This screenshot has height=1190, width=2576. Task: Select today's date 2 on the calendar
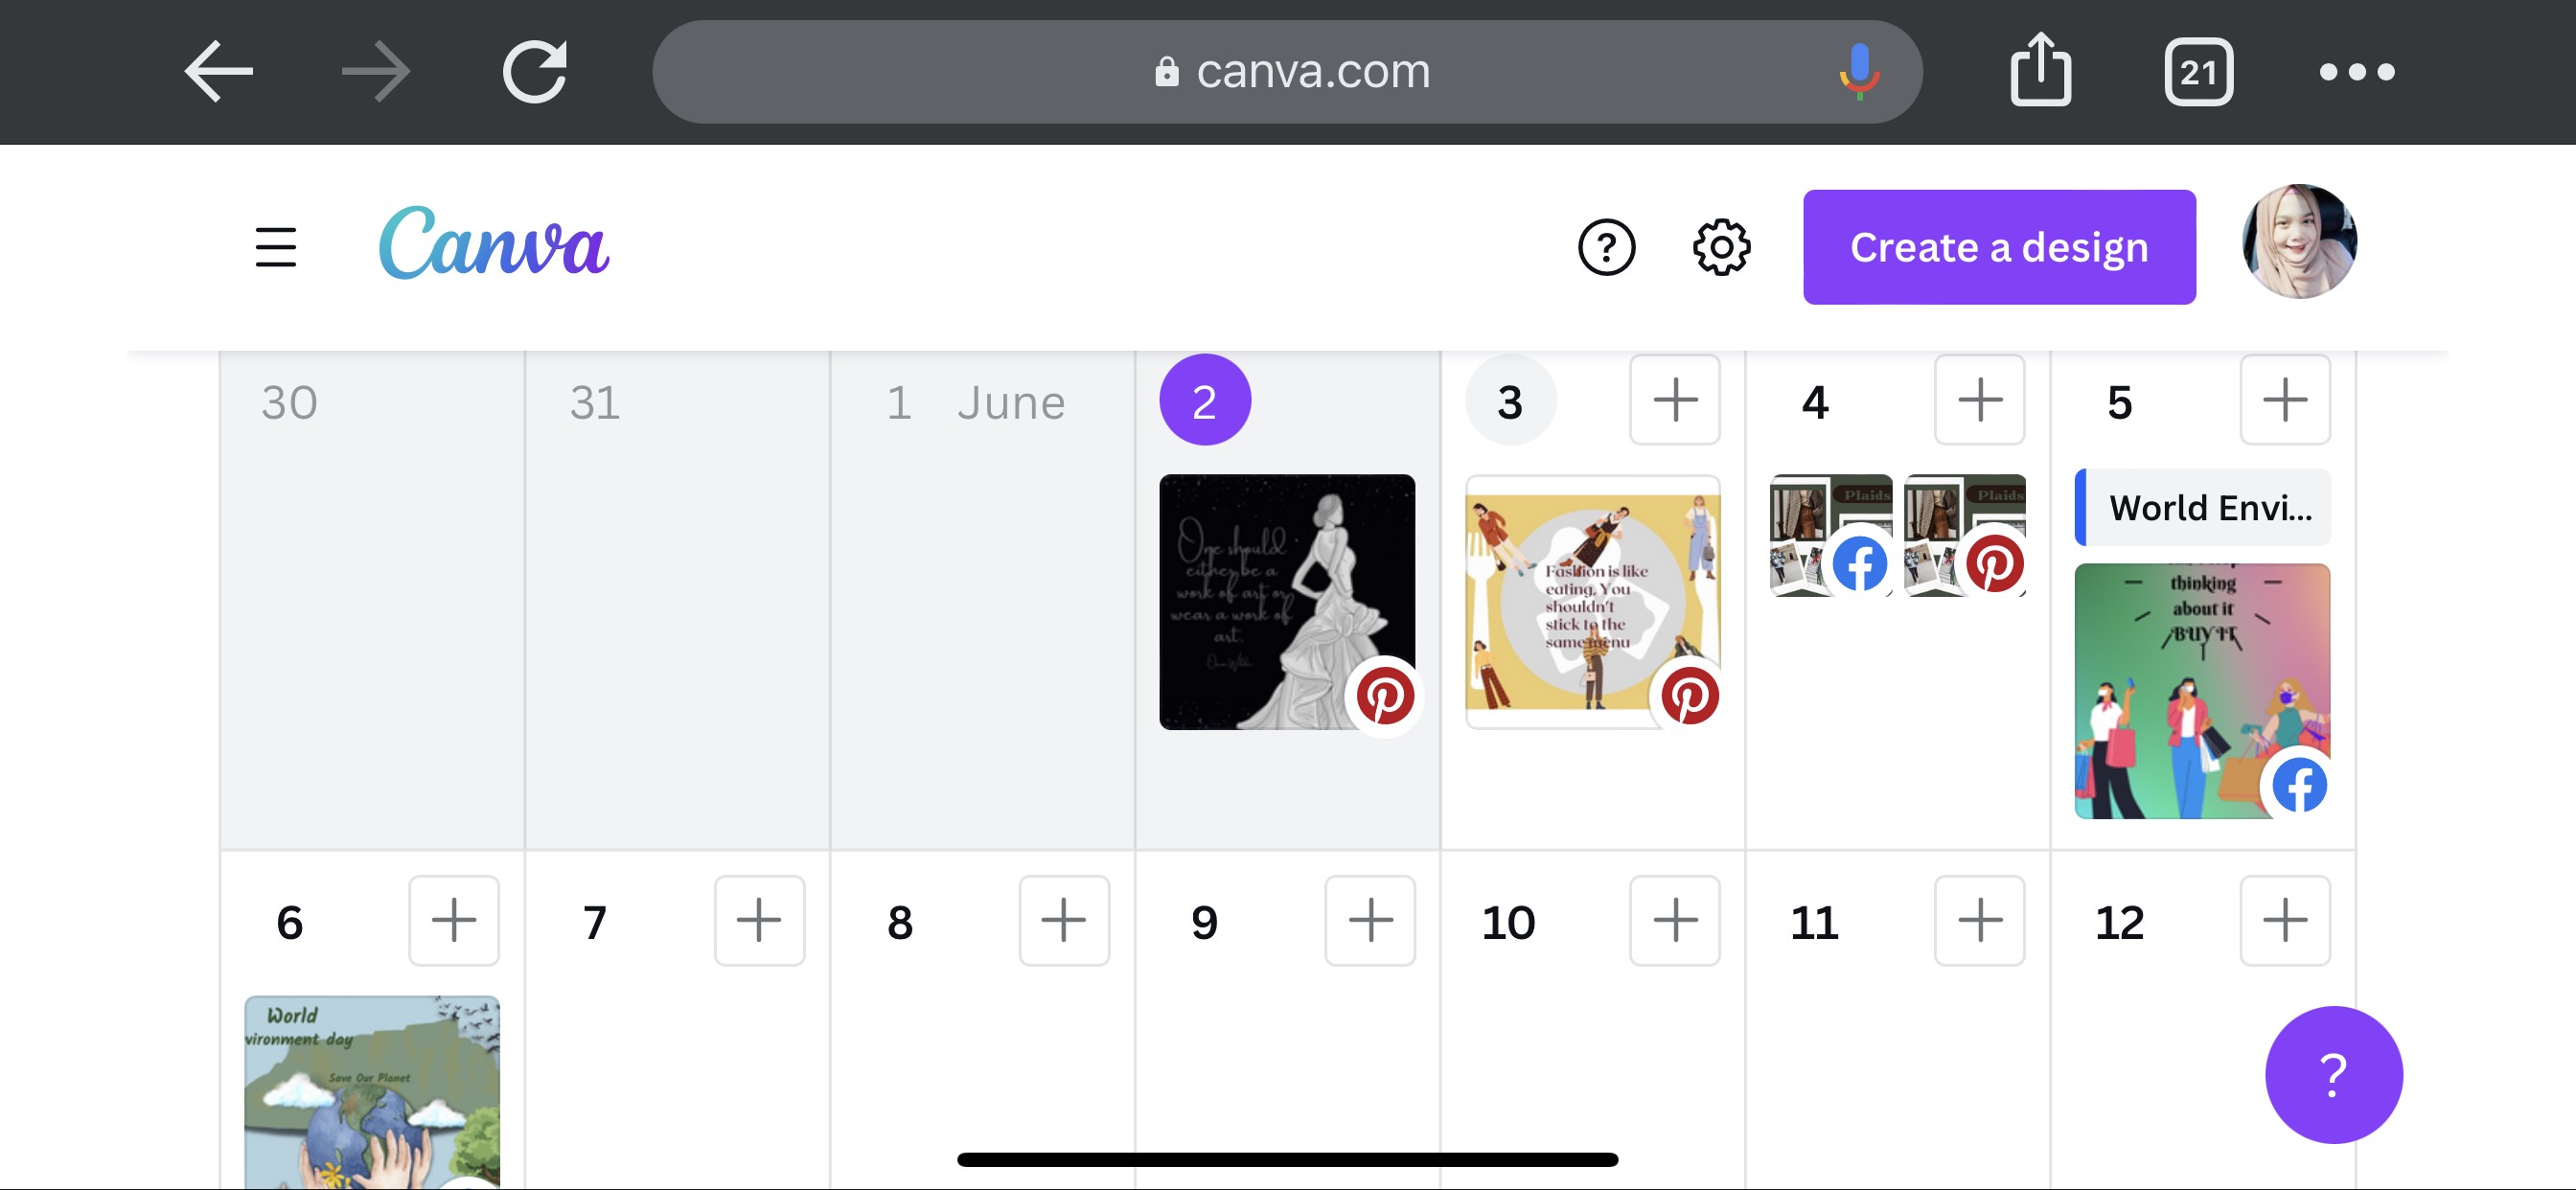click(x=1204, y=400)
